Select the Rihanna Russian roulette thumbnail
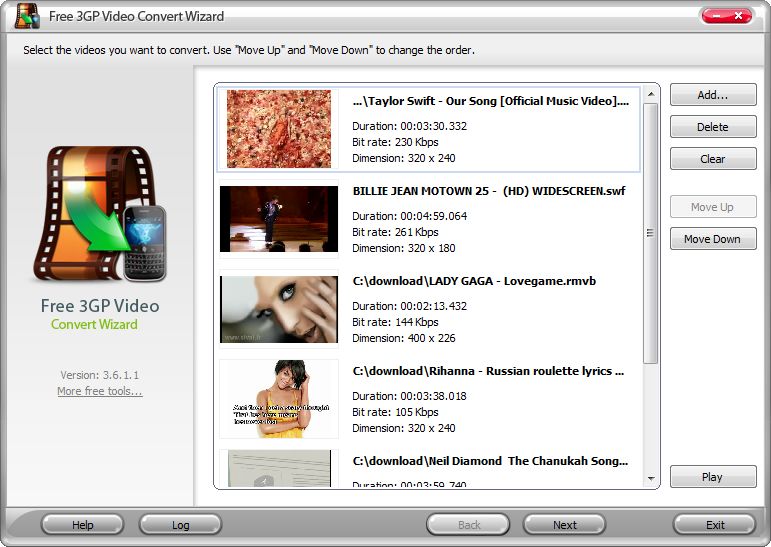The width and height of the screenshot is (771, 547). point(279,399)
